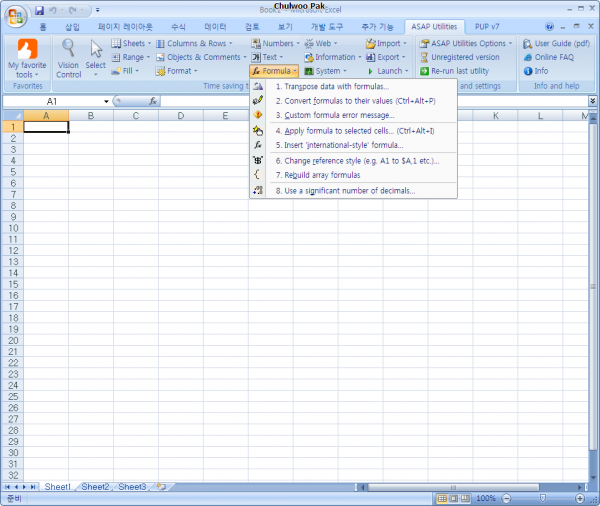
Task: Switch to PUP v7 tab
Action: [x=487, y=26]
